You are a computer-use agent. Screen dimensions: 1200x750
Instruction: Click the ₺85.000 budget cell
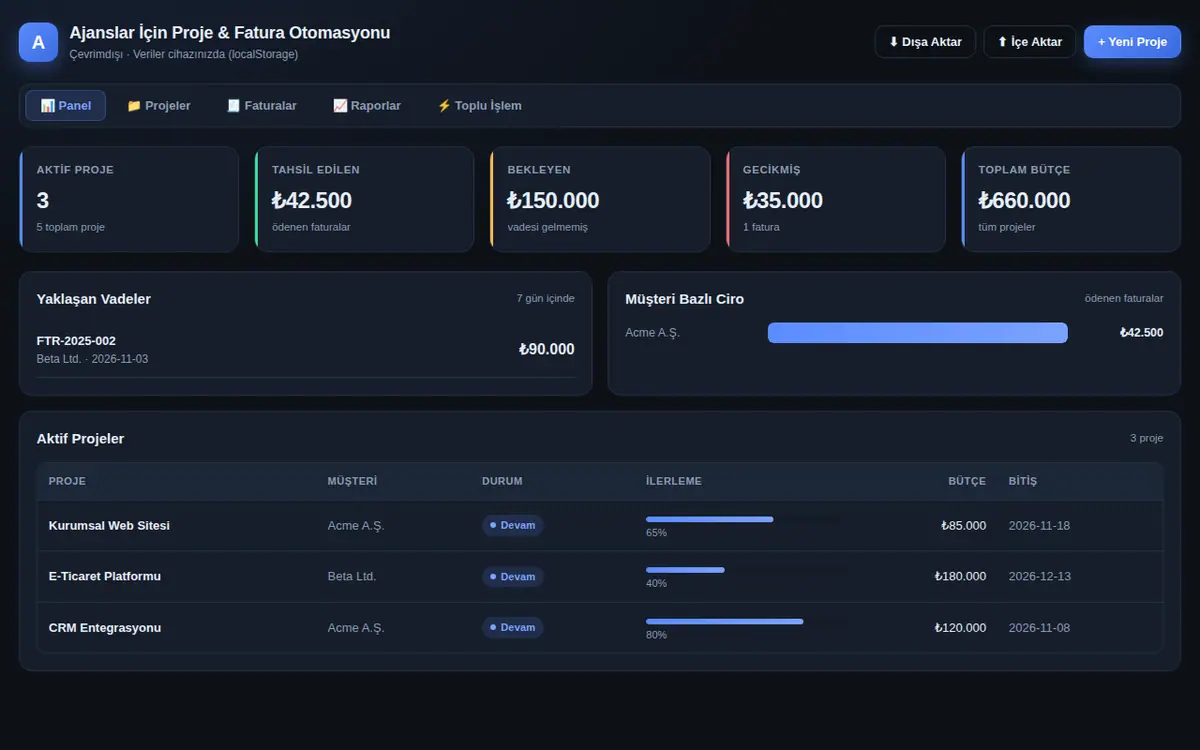pyautogui.click(x=964, y=526)
